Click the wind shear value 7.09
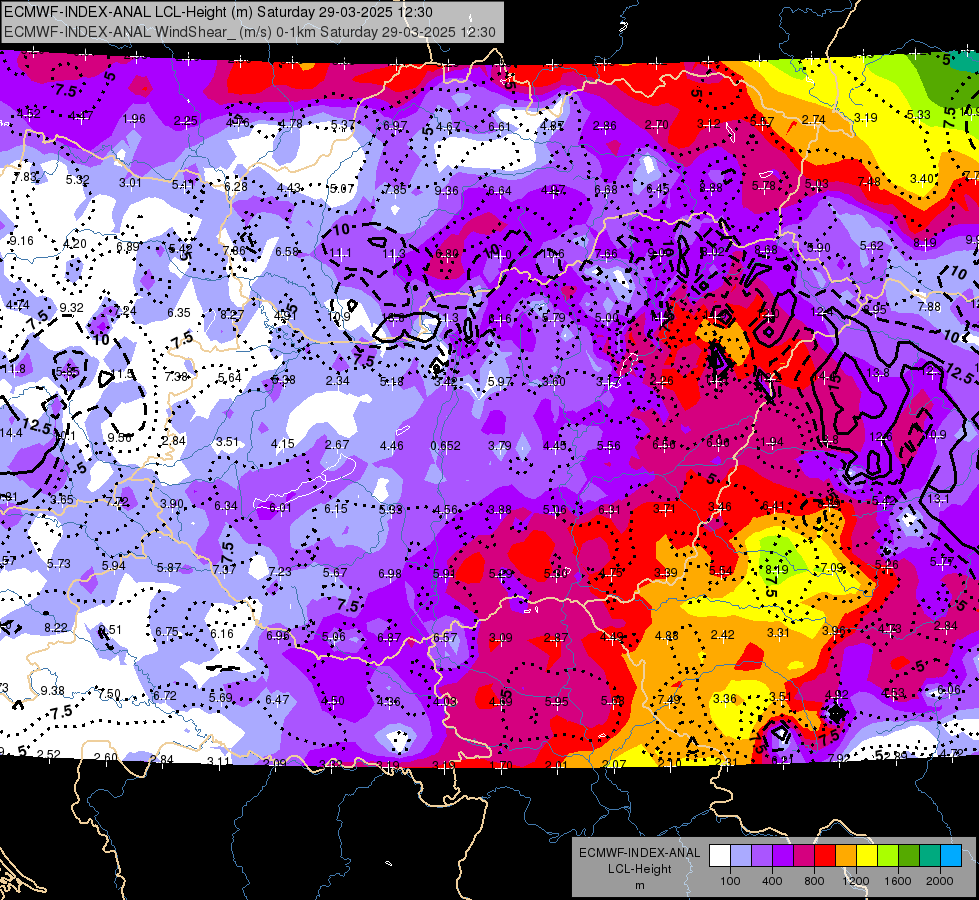The height and width of the screenshot is (900, 979). point(831,568)
